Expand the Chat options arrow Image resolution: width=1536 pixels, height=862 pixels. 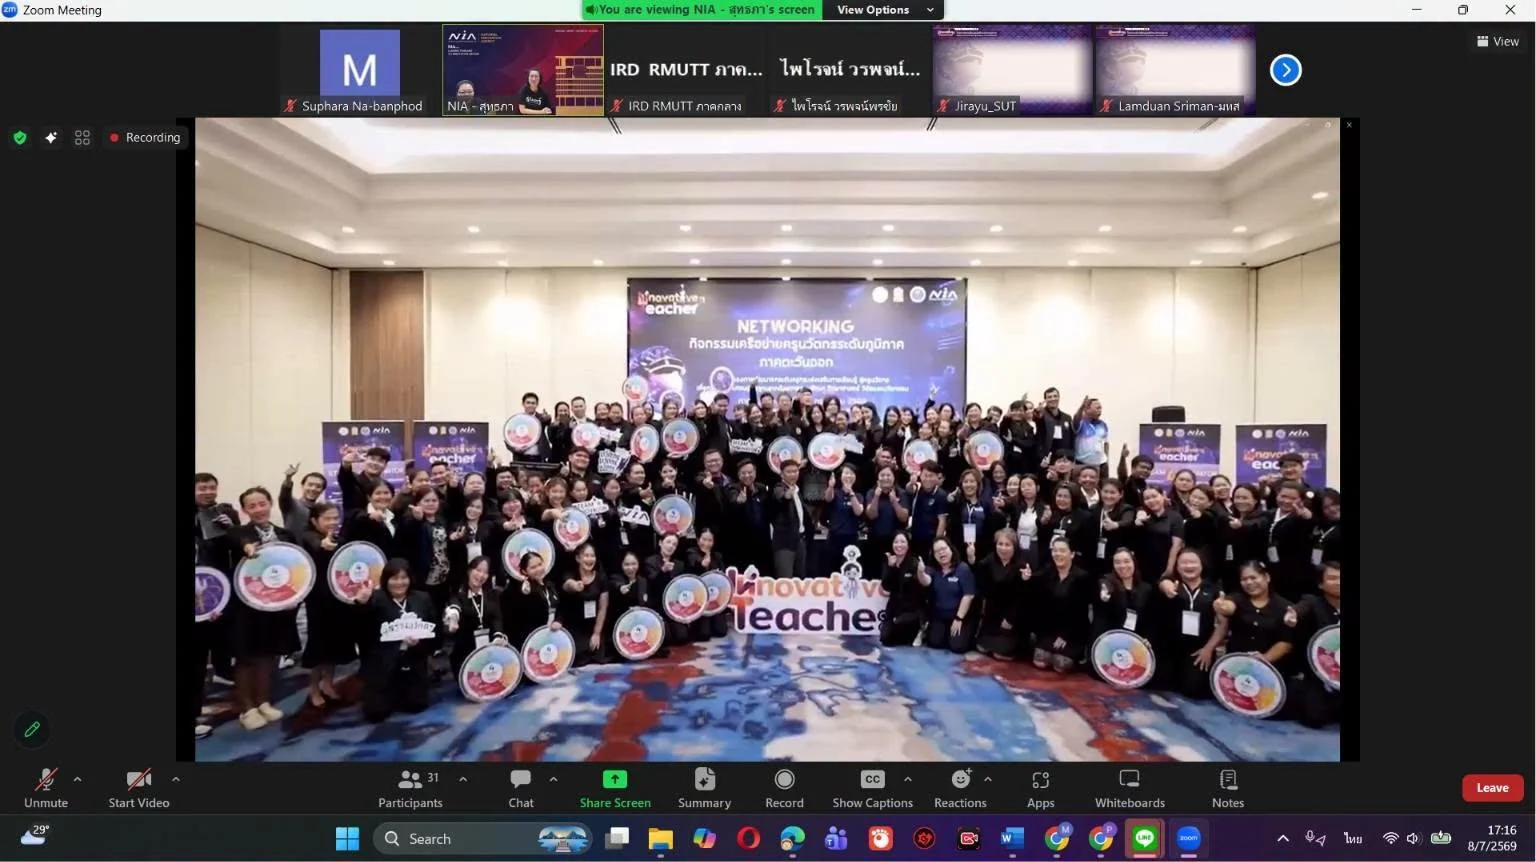click(553, 779)
